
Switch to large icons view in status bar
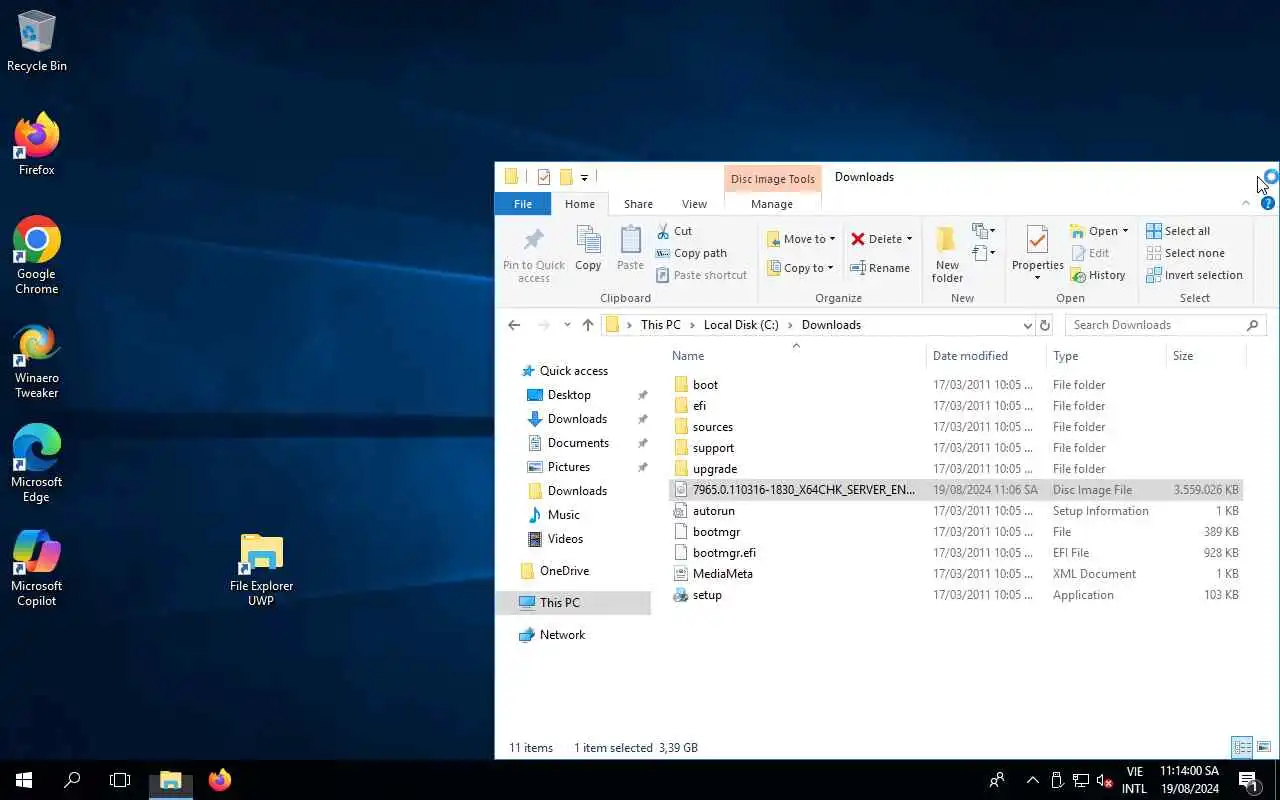[x=1264, y=747]
